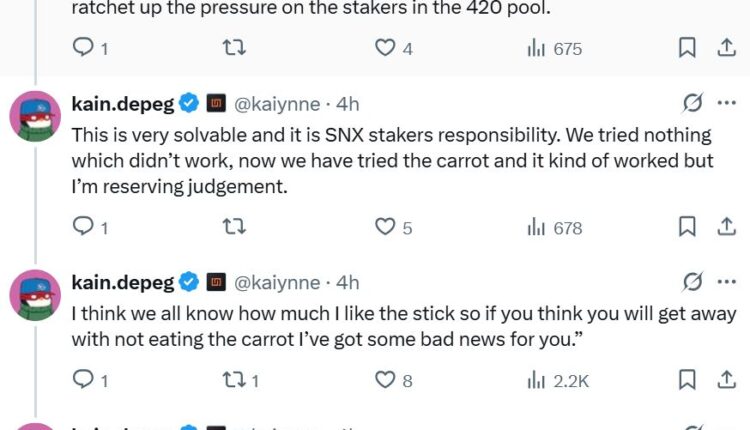The height and width of the screenshot is (430, 750).
Task: Open kain.depeg profile from "very solvable" tweet
Action: (x=122, y=103)
